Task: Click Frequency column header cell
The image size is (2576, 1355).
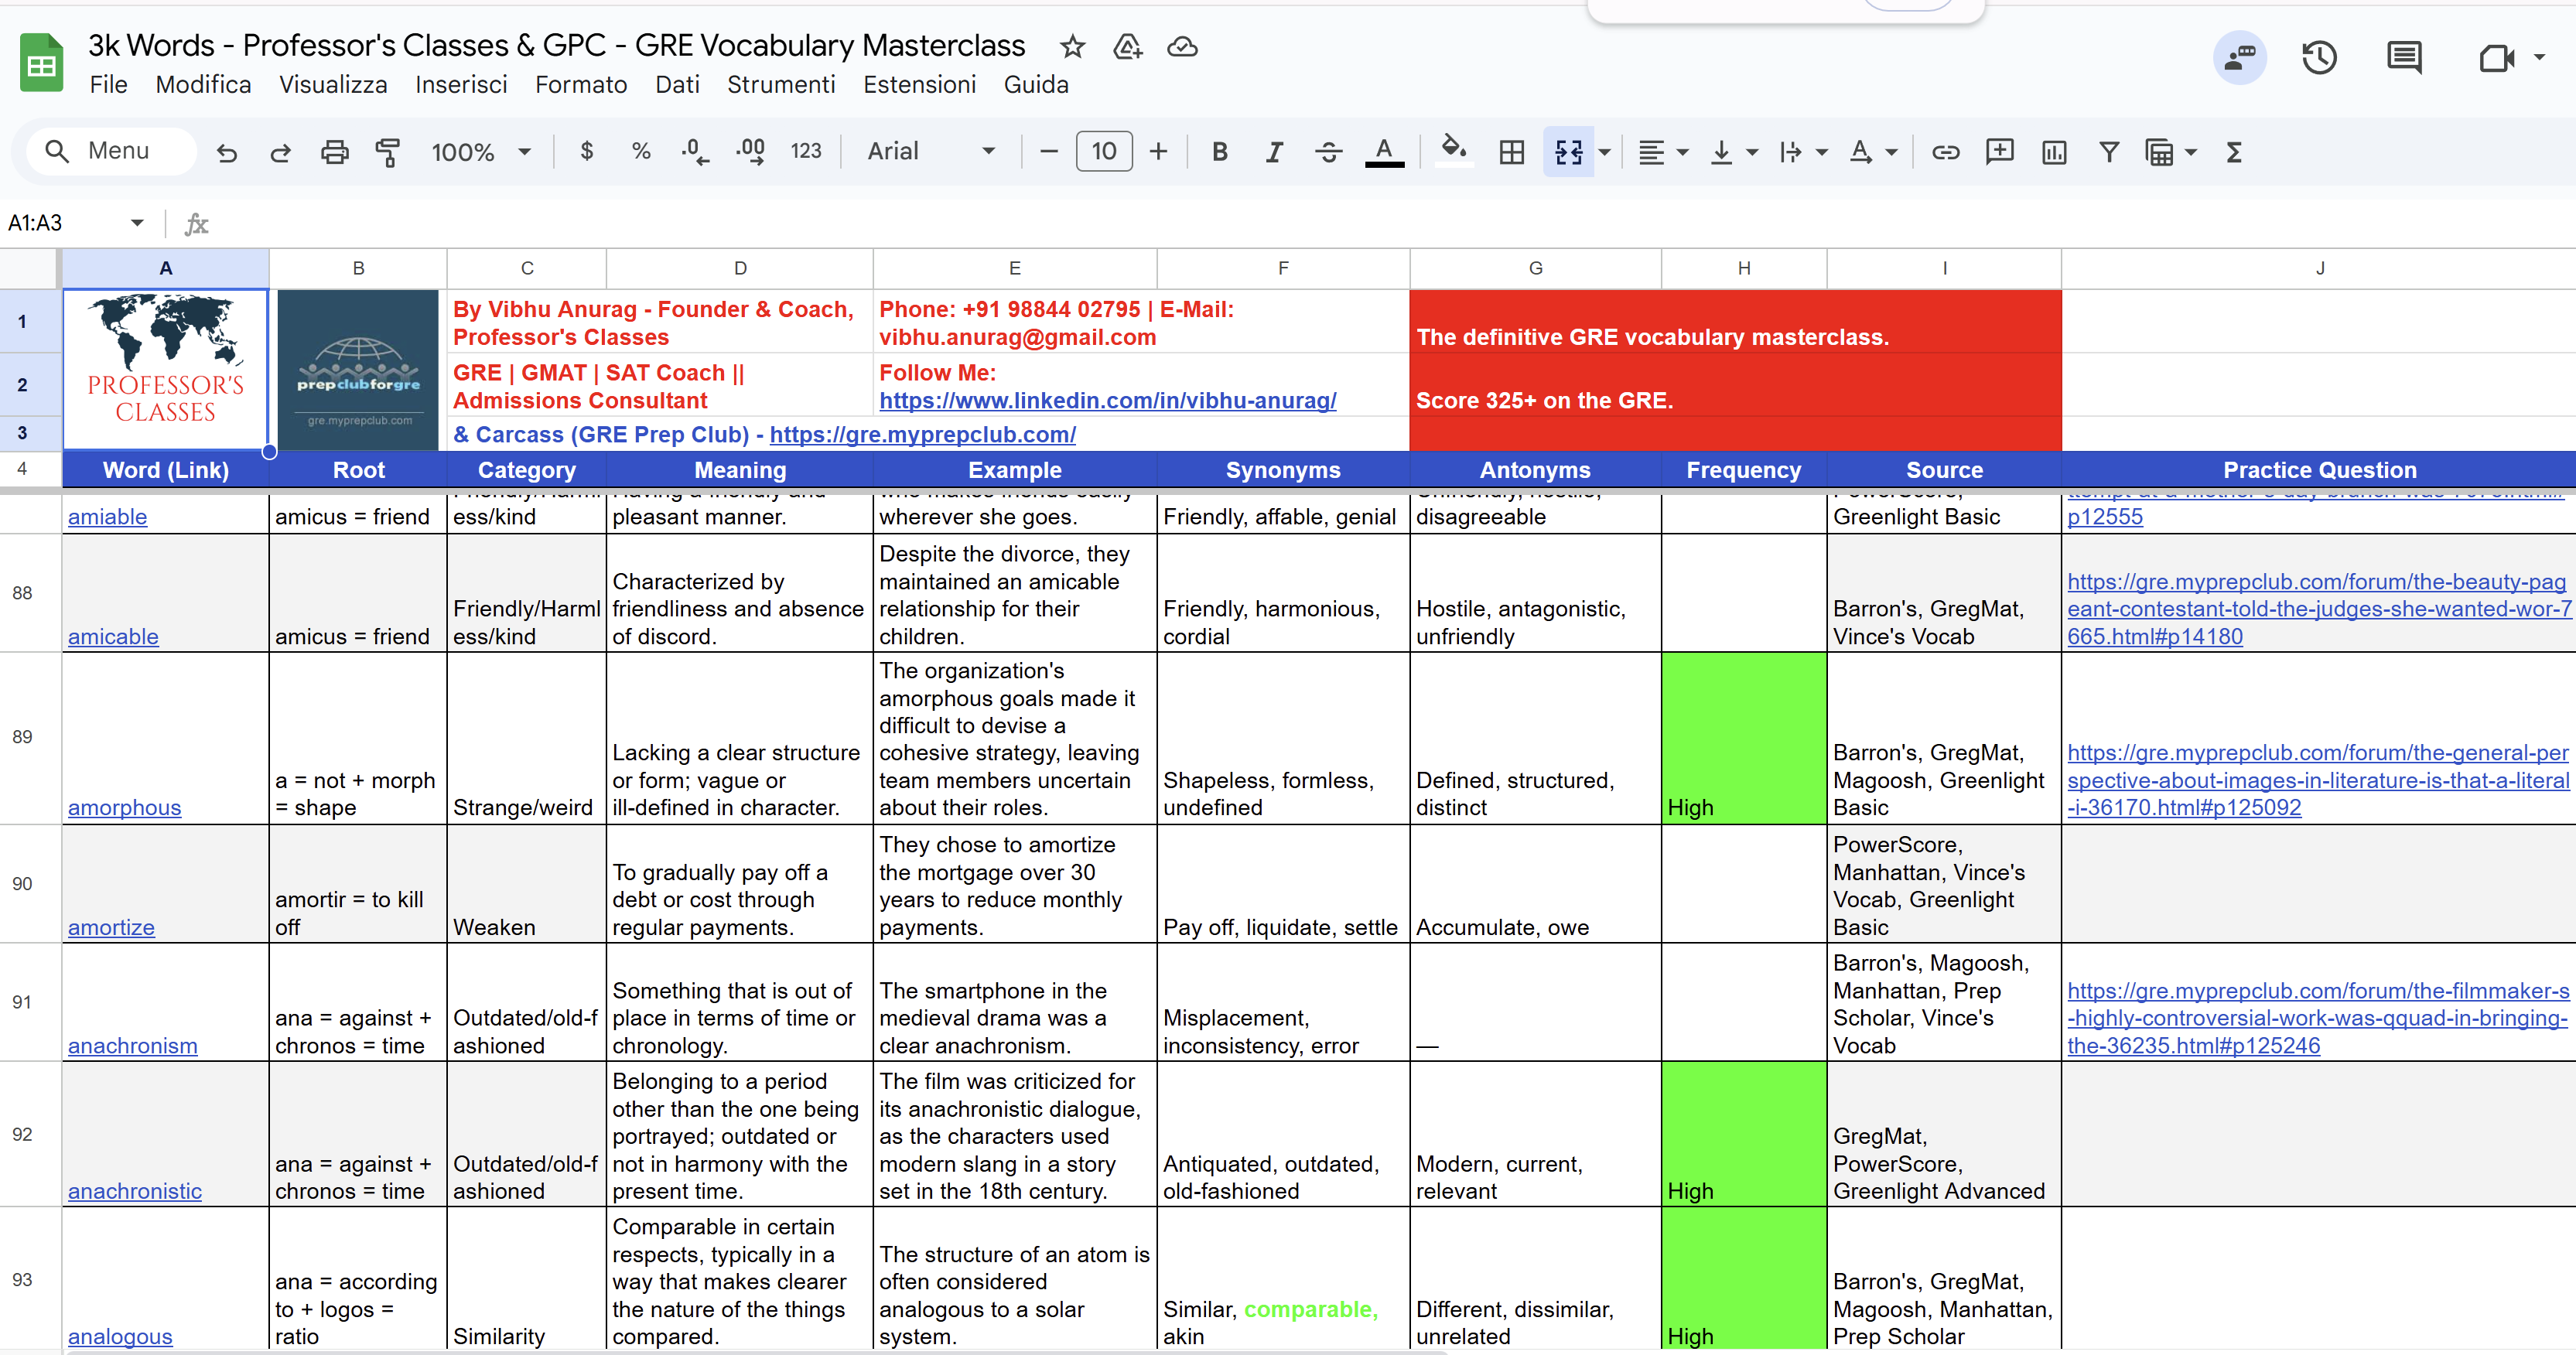Action: [1743, 470]
